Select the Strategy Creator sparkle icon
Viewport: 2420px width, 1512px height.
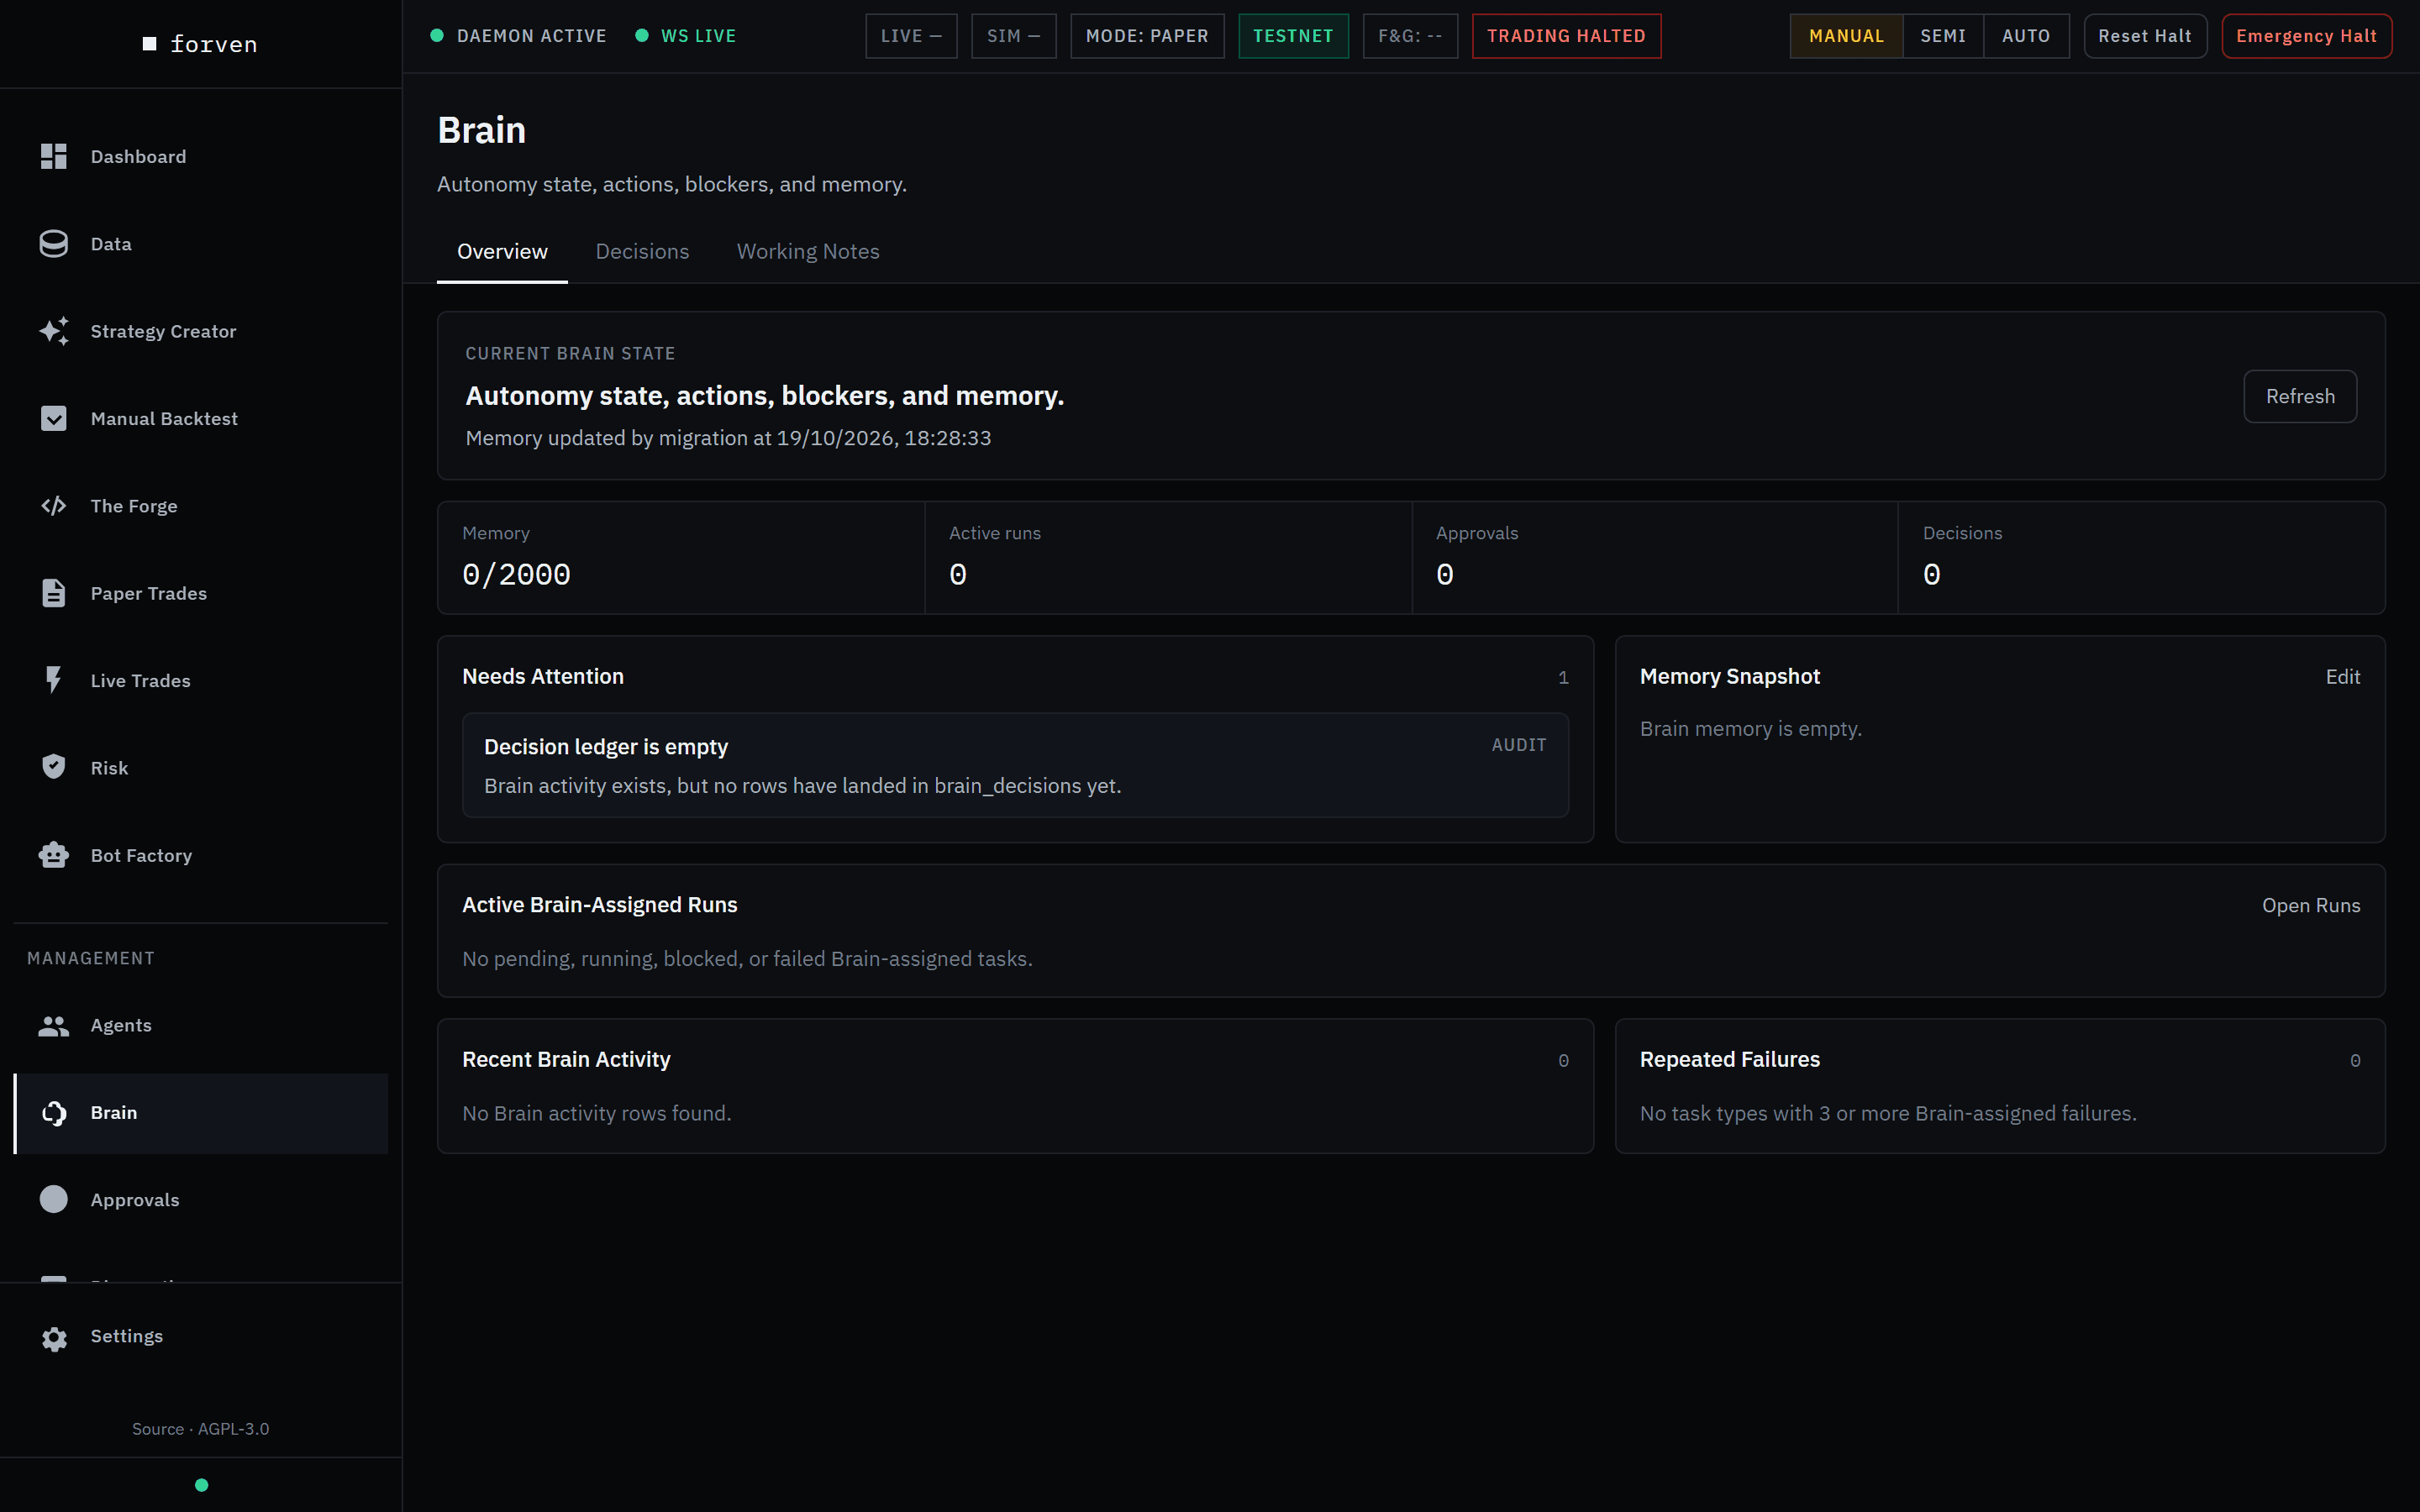pos(54,331)
